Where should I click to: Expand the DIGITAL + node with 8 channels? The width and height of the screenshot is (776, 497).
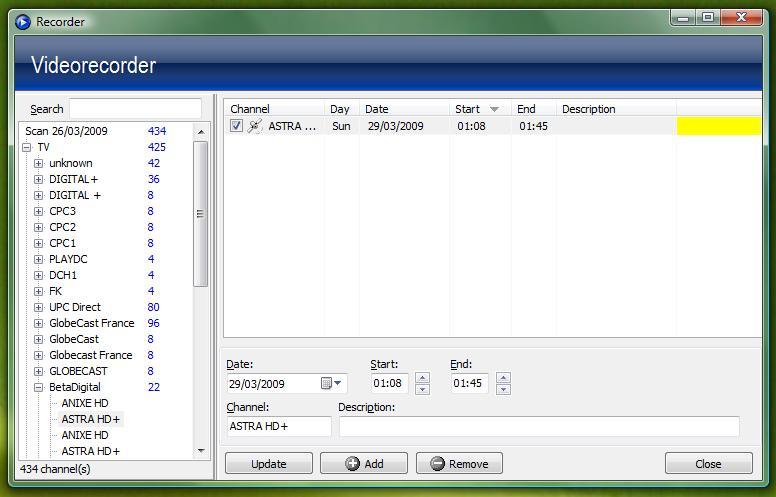pyautogui.click(x=39, y=195)
